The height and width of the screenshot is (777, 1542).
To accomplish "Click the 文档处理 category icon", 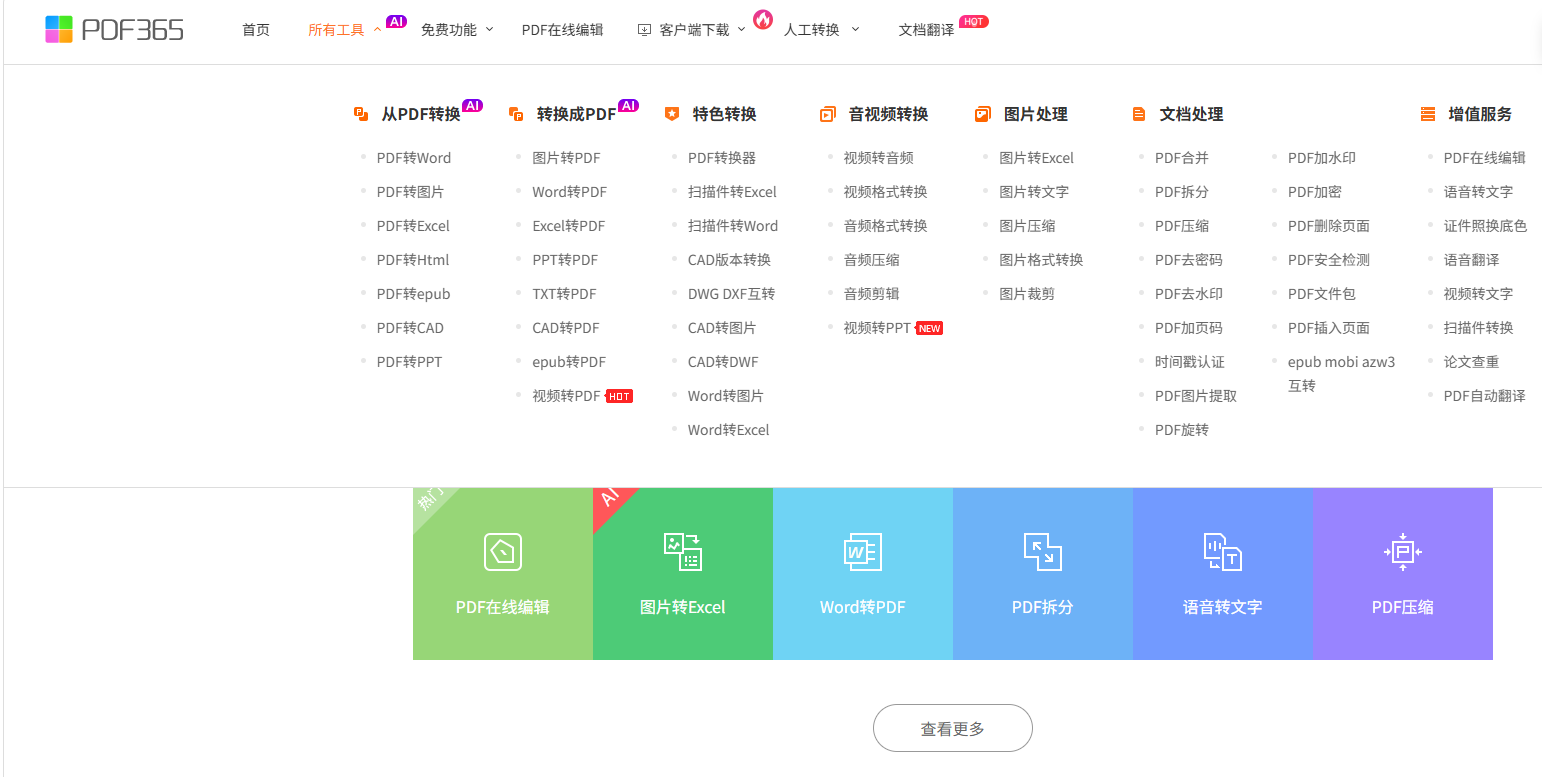I will tap(1138, 114).
